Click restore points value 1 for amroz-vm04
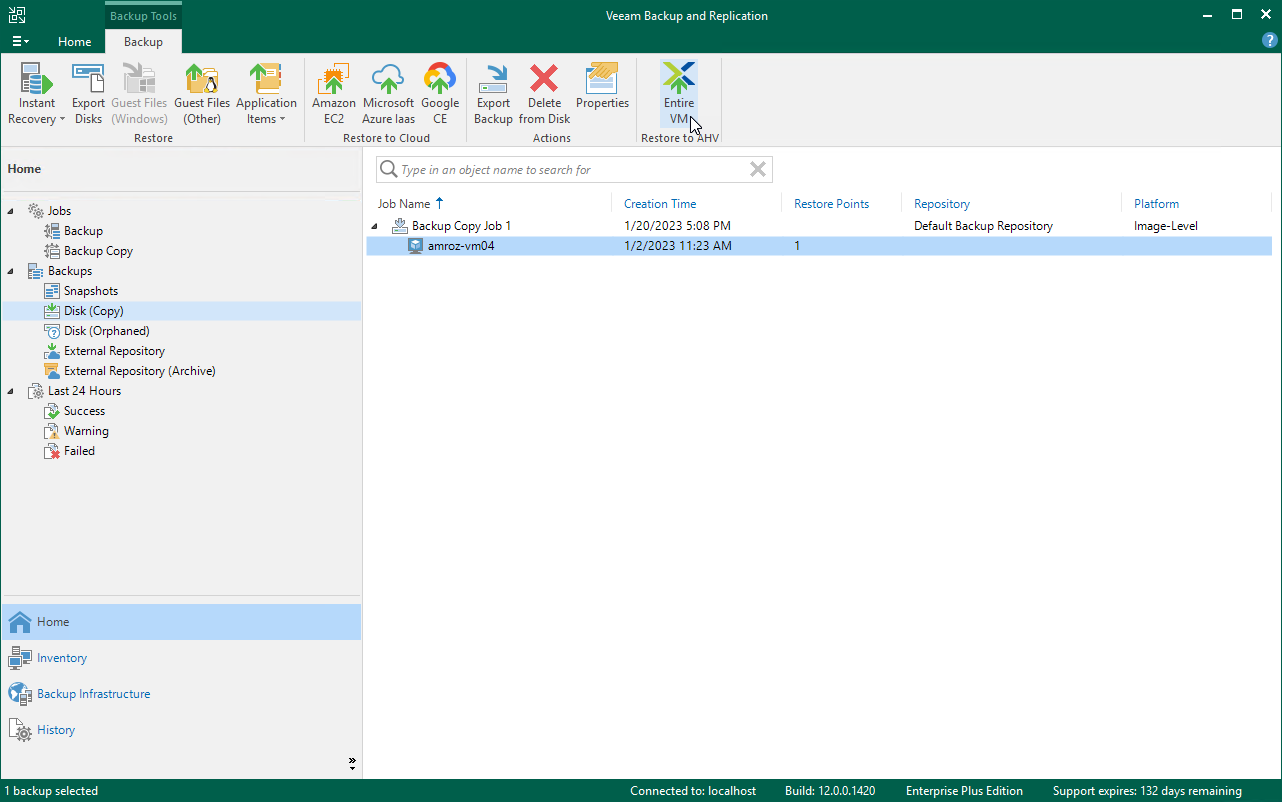 [x=797, y=246]
